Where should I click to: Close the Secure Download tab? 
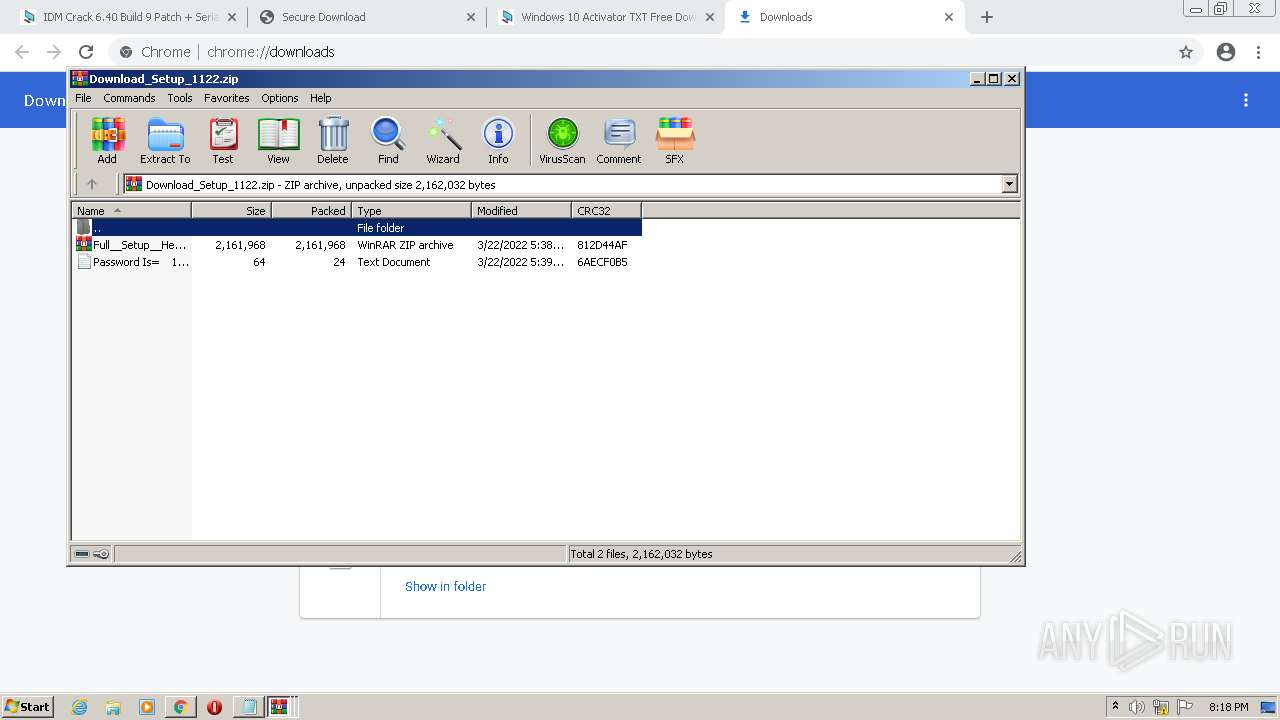click(471, 17)
